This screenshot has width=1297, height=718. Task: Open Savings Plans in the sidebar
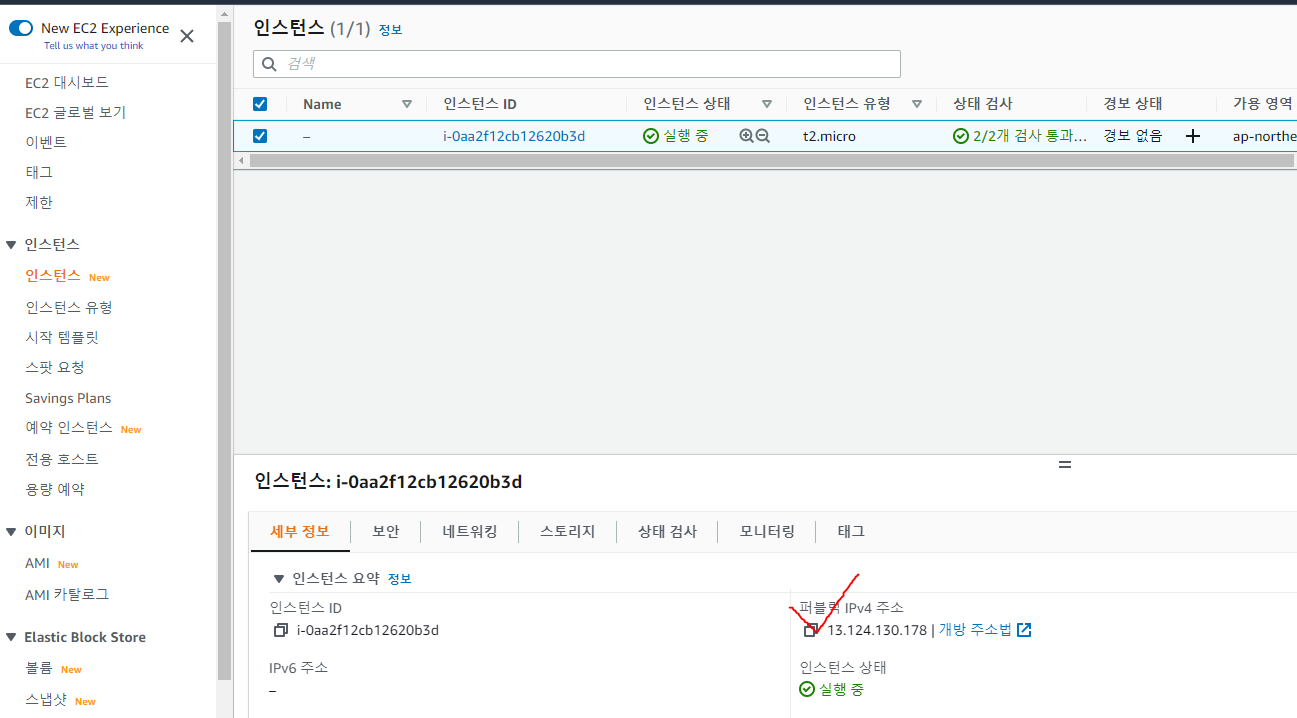(68, 398)
